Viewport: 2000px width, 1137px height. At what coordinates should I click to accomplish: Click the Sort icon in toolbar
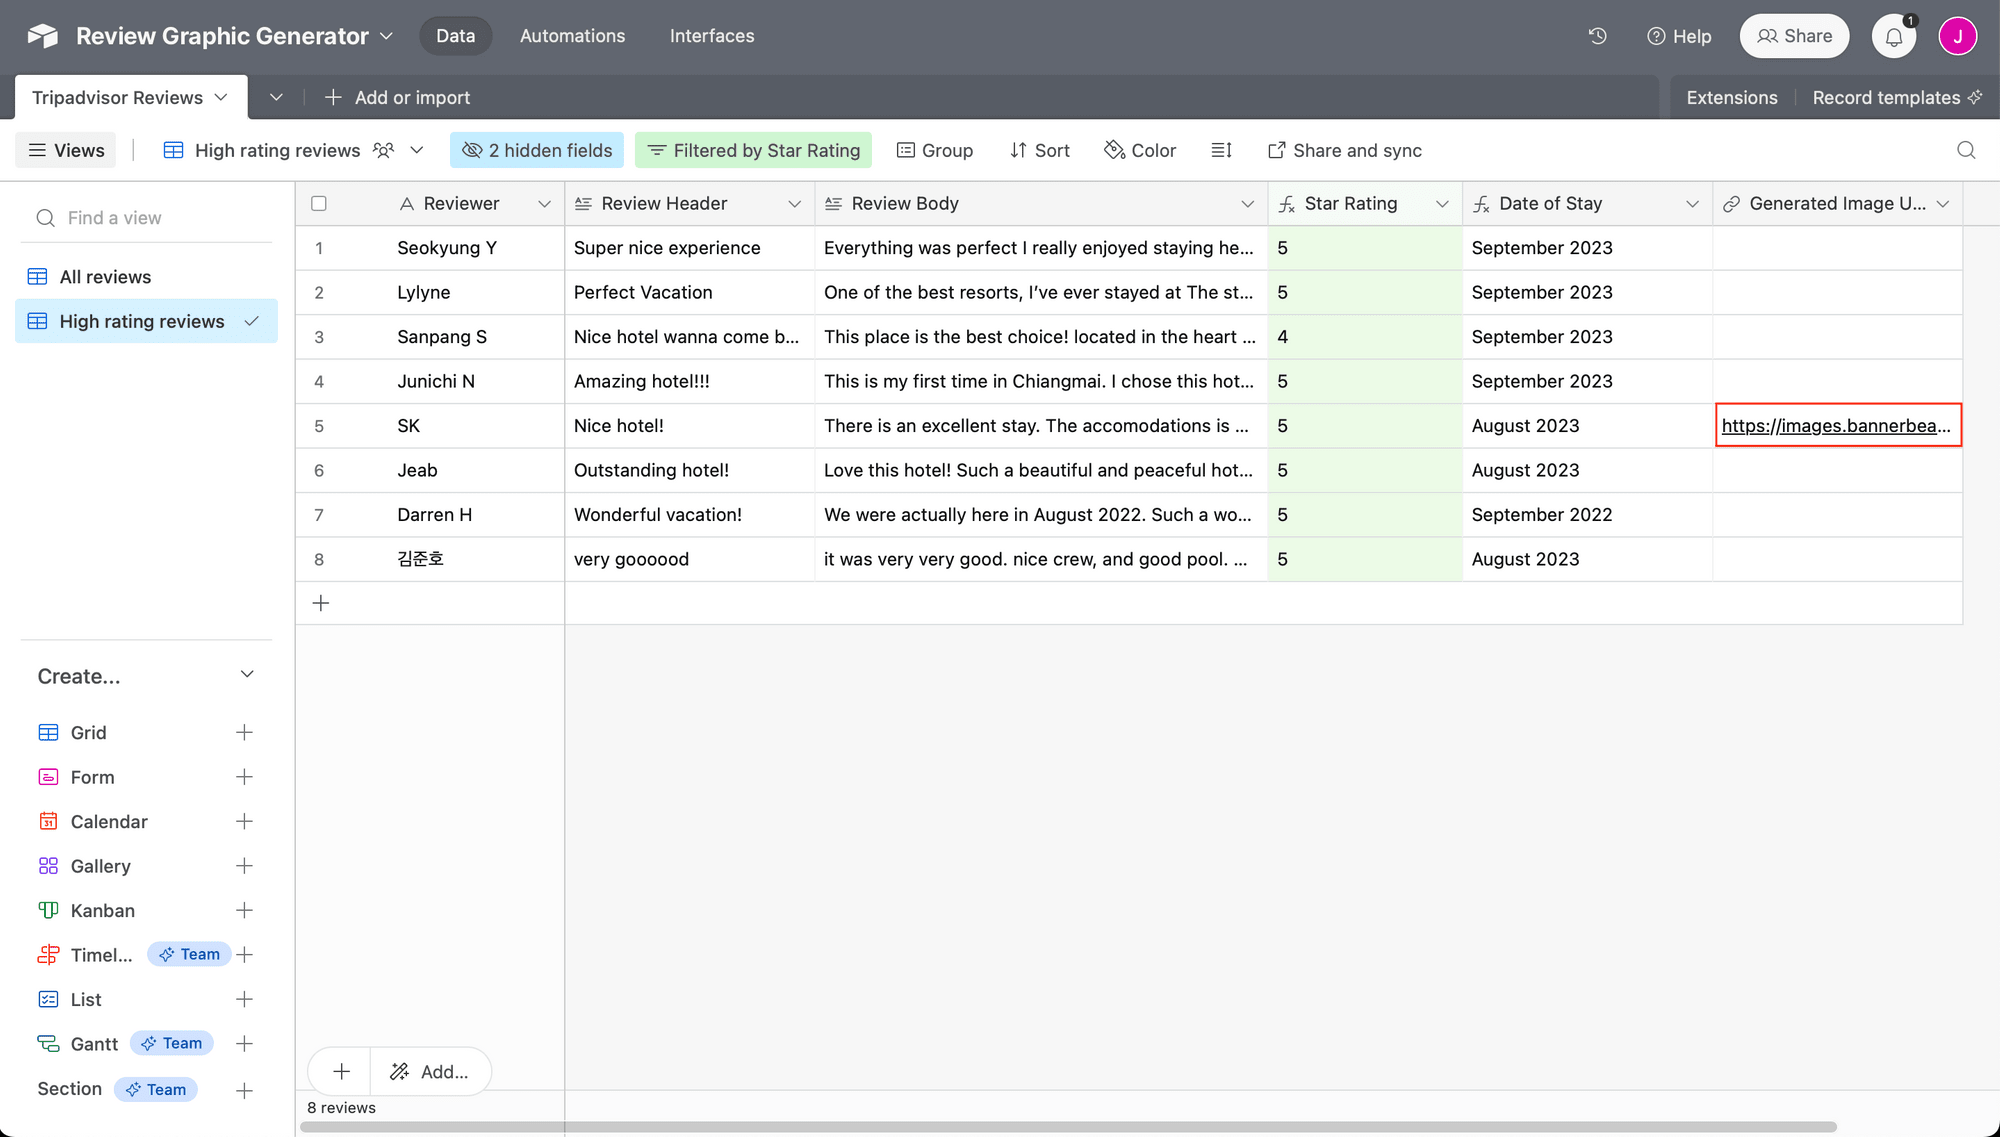(1040, 150)
